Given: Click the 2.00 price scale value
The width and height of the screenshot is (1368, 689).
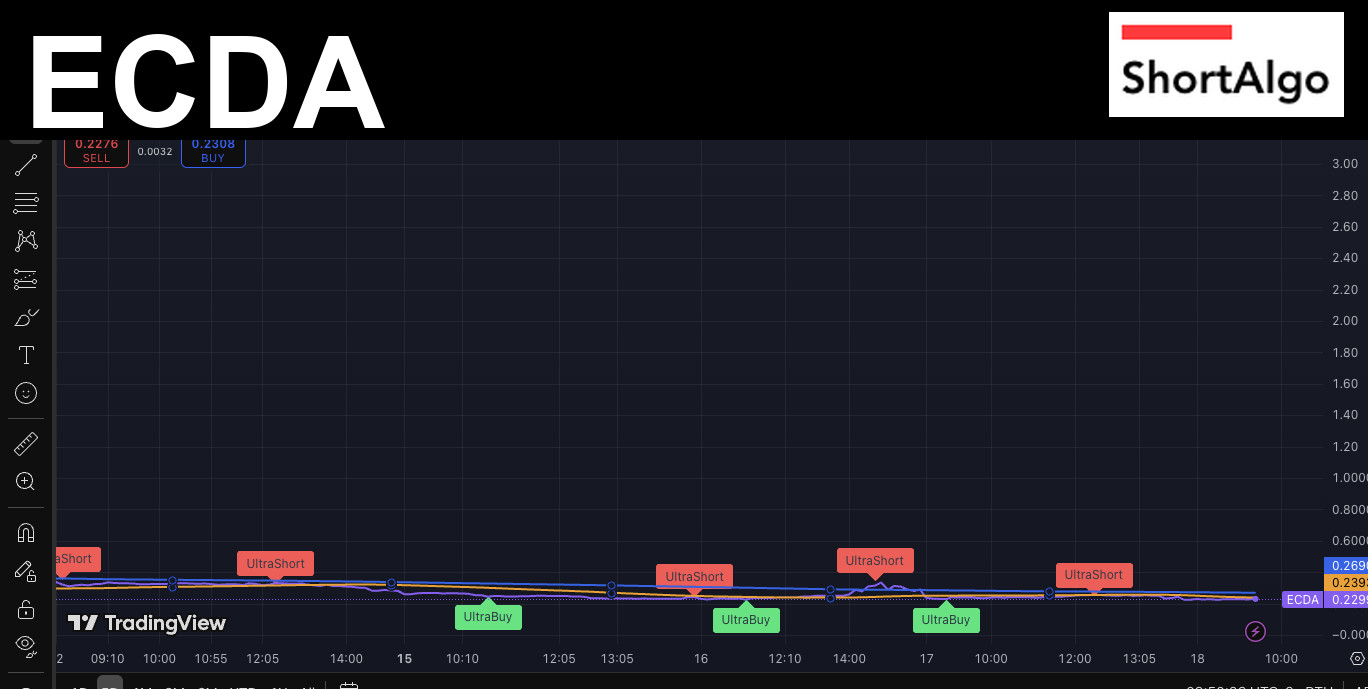Looking at the screenshot, I should coord(1344,321).
